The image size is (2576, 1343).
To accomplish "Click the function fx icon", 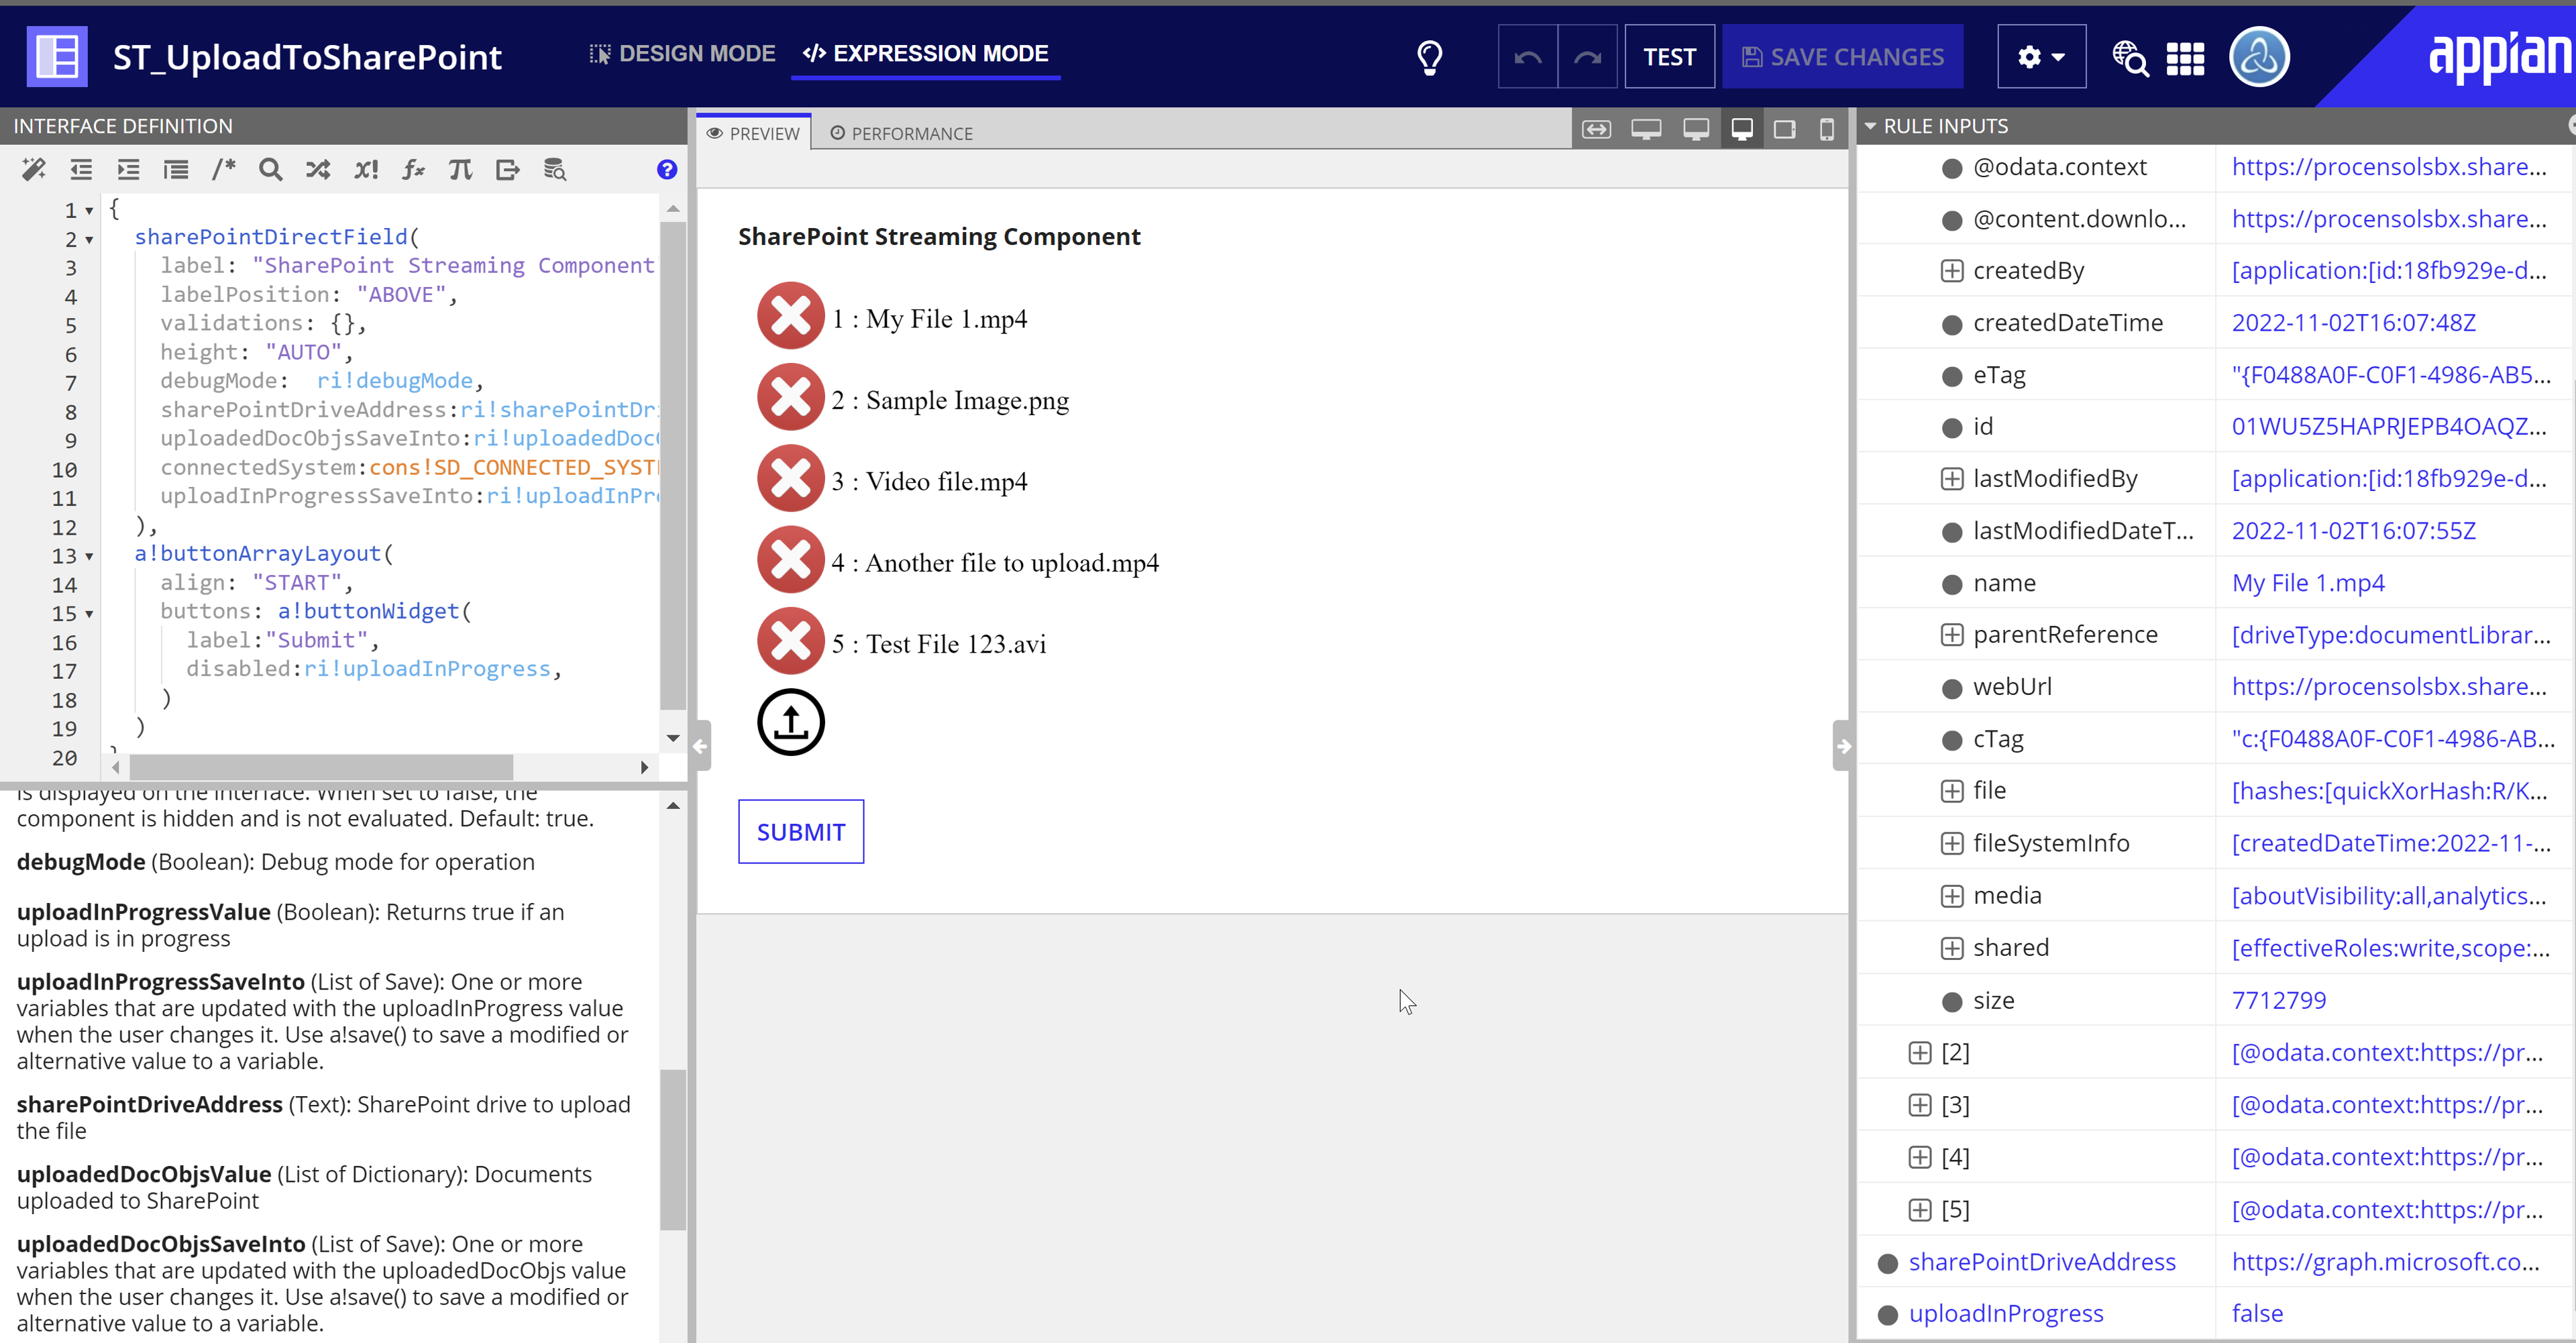I will coord(413,169).
